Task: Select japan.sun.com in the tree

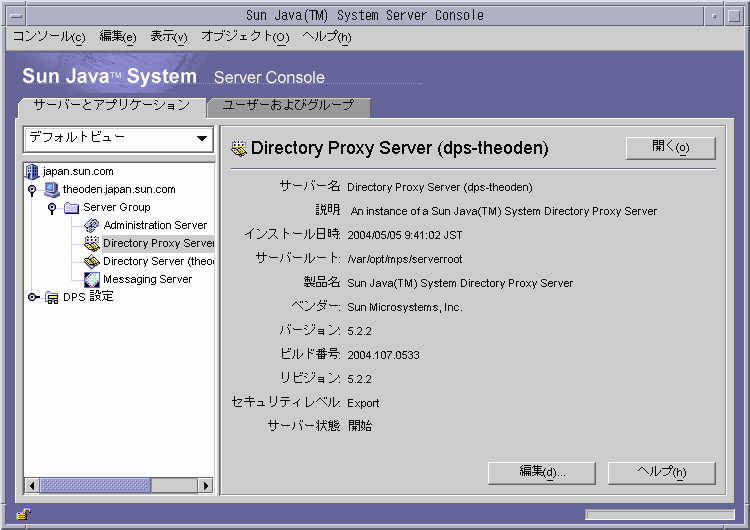Action: tap(78, 171)
